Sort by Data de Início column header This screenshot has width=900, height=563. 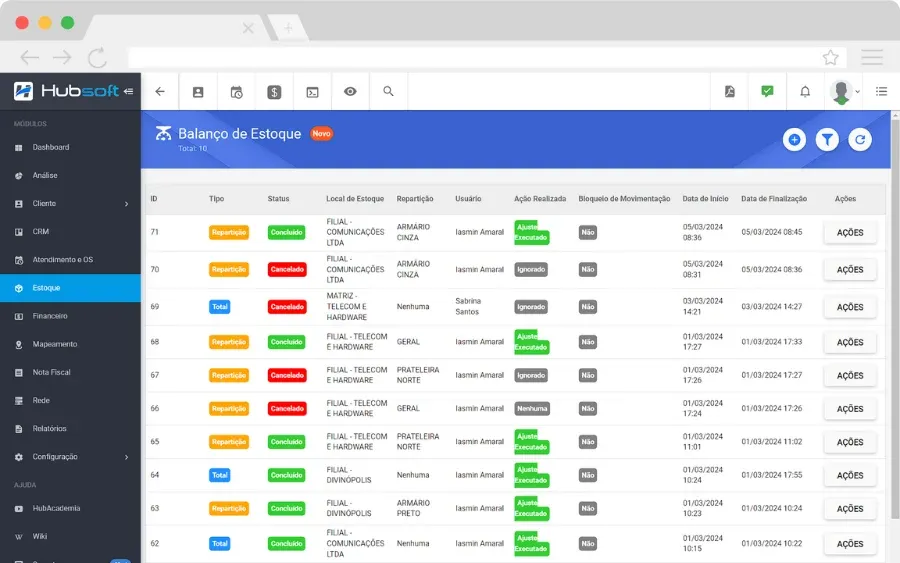click(705, 199)
